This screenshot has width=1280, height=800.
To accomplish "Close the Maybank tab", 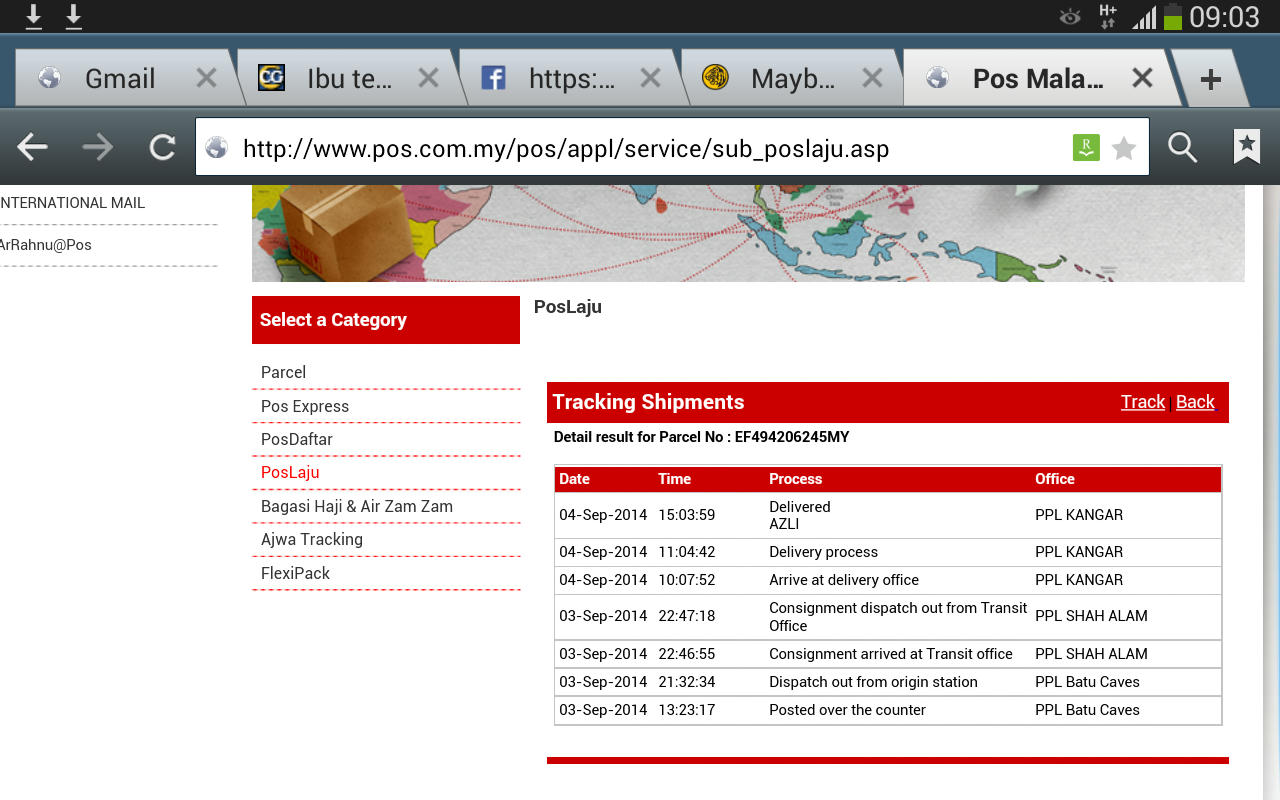I will 872,78.
